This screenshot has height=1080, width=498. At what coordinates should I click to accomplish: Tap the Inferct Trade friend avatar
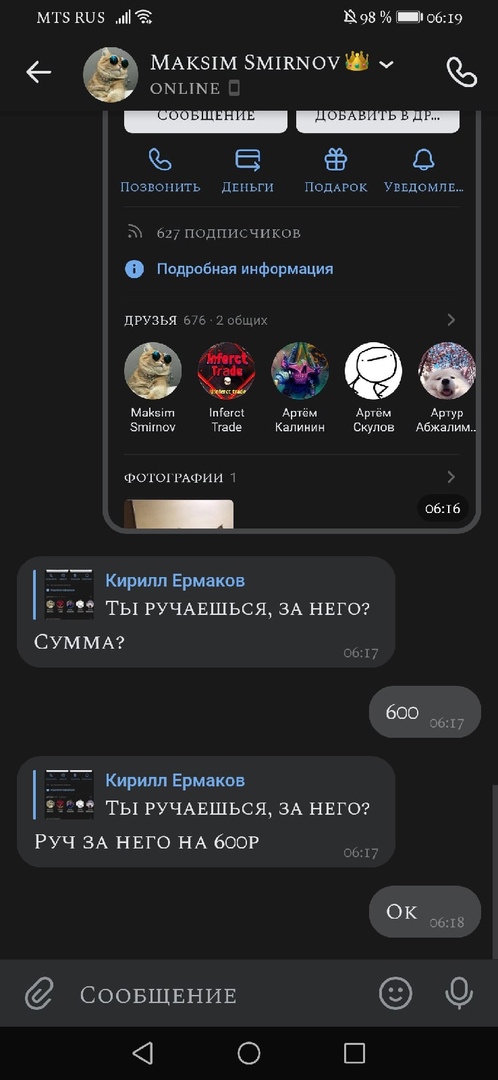pyautogui.click(x=227, y=371)
